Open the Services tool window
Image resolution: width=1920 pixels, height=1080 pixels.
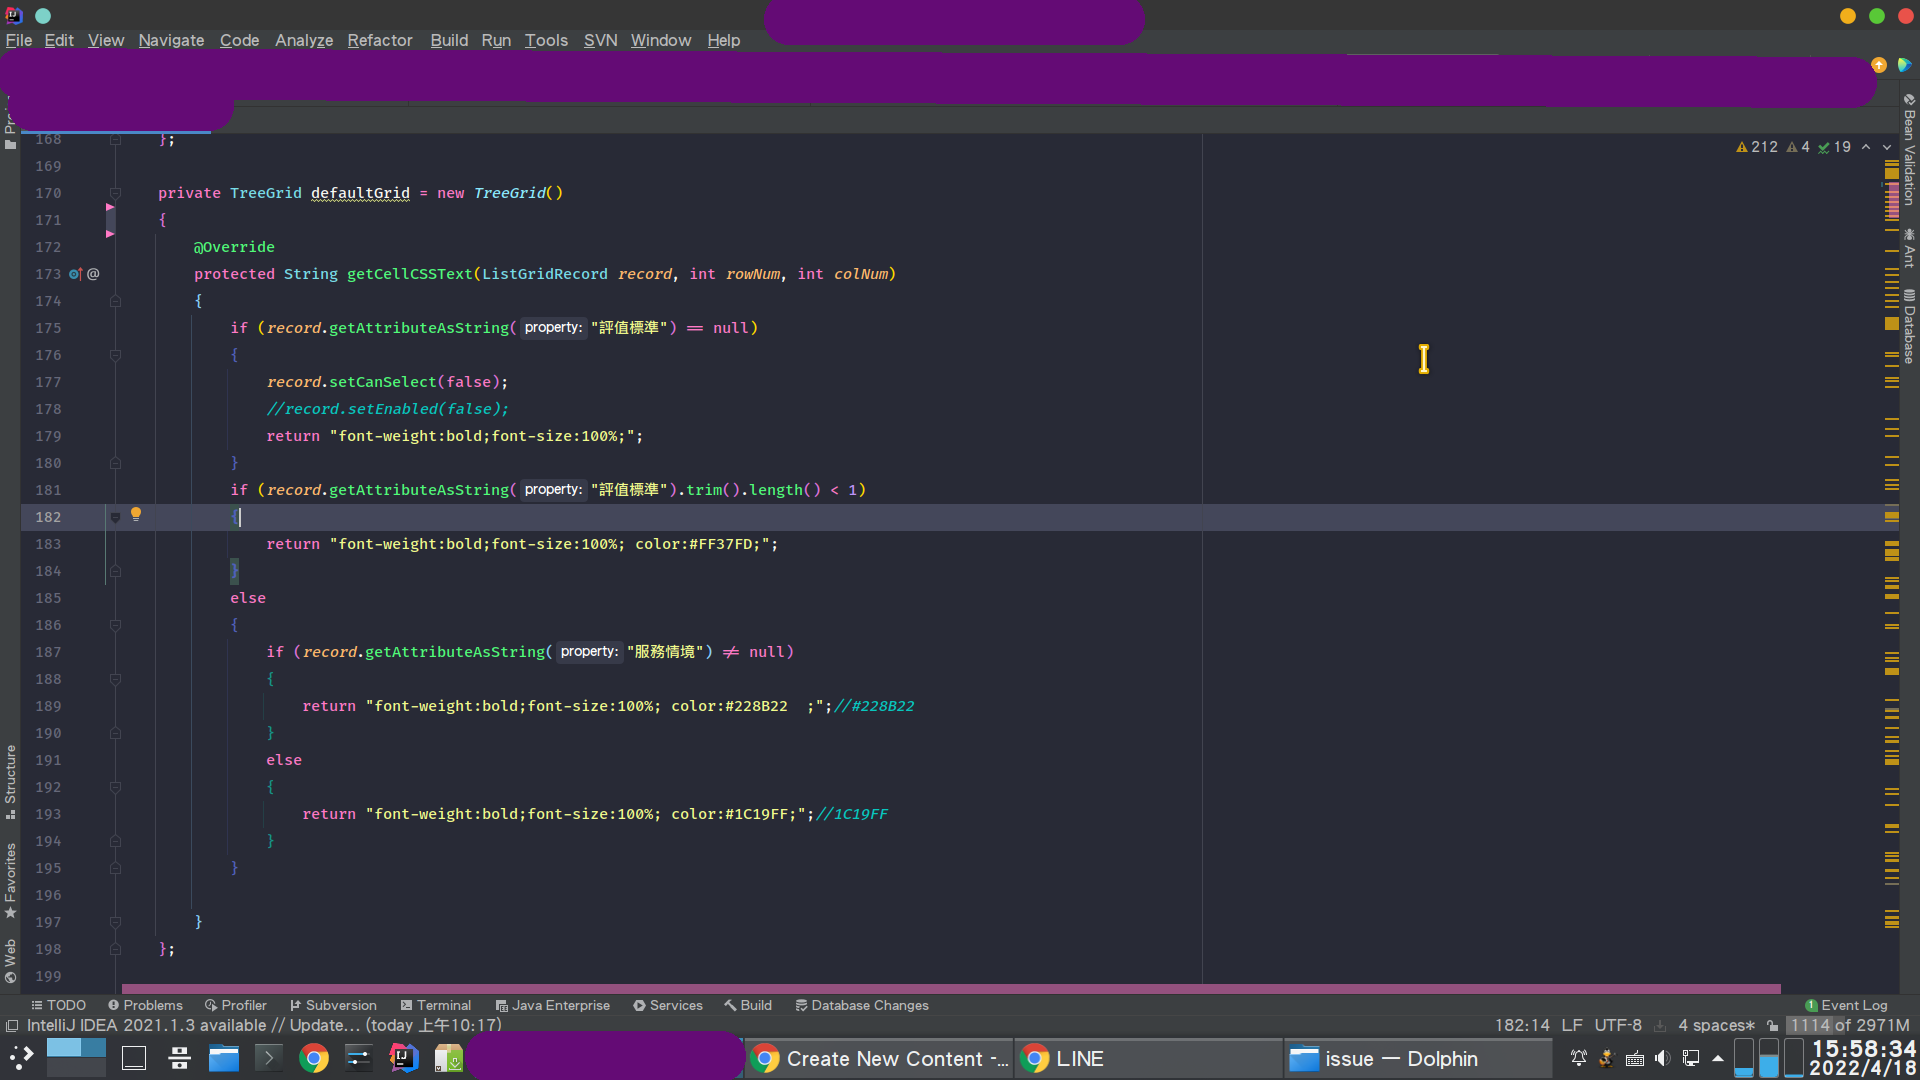click(667, 1005)
